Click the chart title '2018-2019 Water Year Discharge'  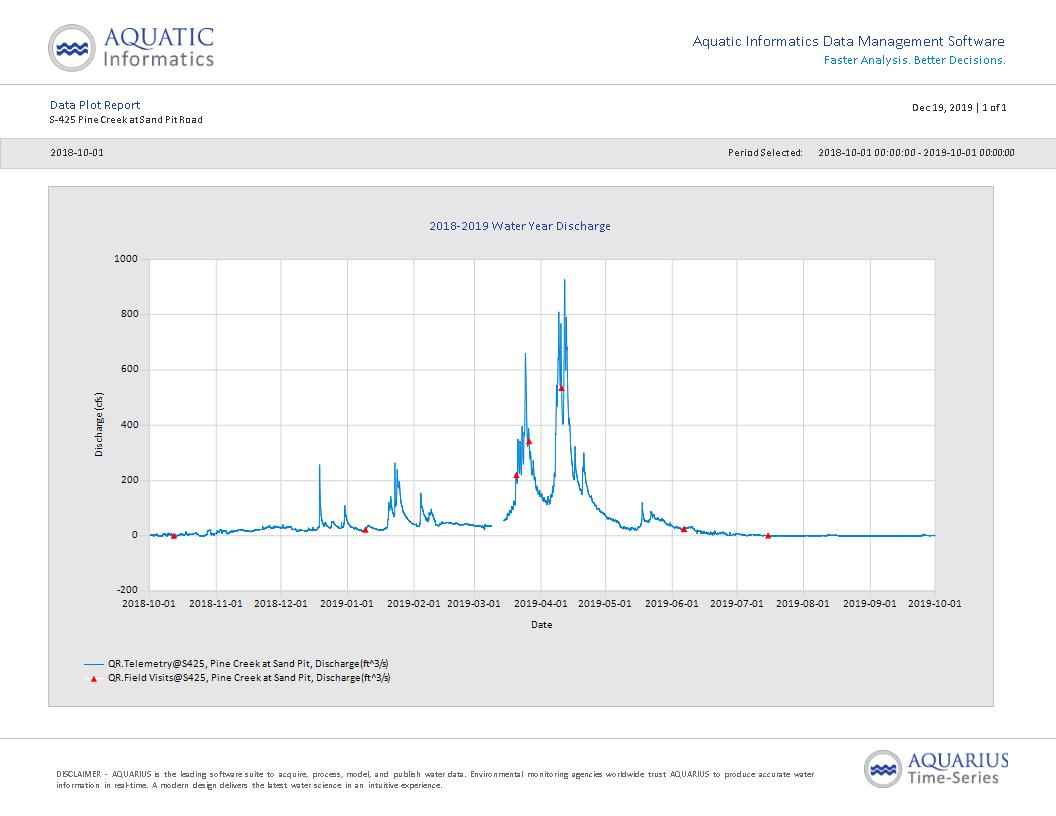[x=520, y=226]
